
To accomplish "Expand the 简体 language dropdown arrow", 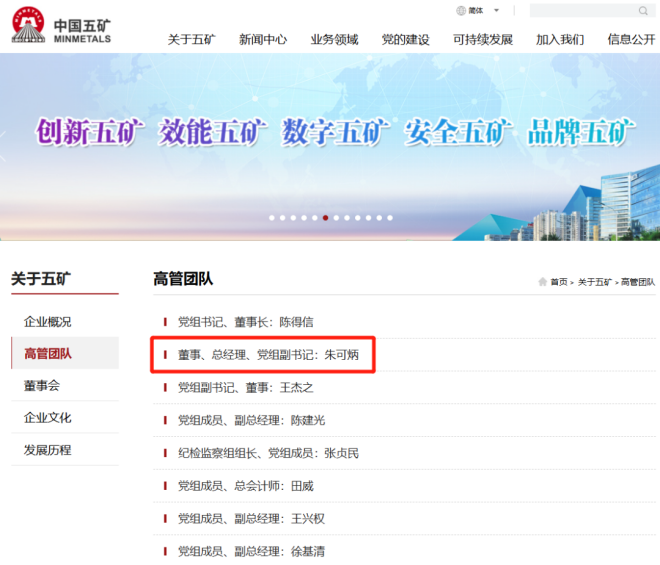I will 496,11.
